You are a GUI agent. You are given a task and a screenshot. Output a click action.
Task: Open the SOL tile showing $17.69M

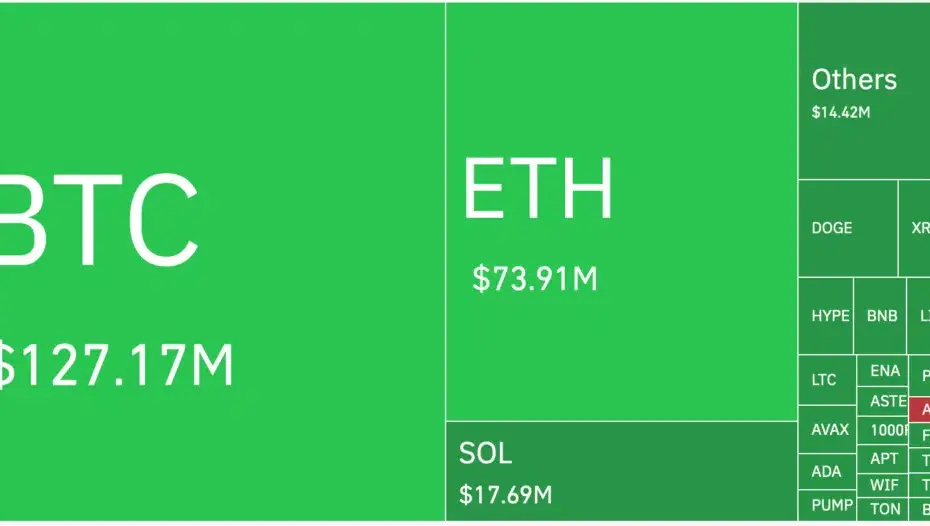pyautogui.click(x=621, y=471)
